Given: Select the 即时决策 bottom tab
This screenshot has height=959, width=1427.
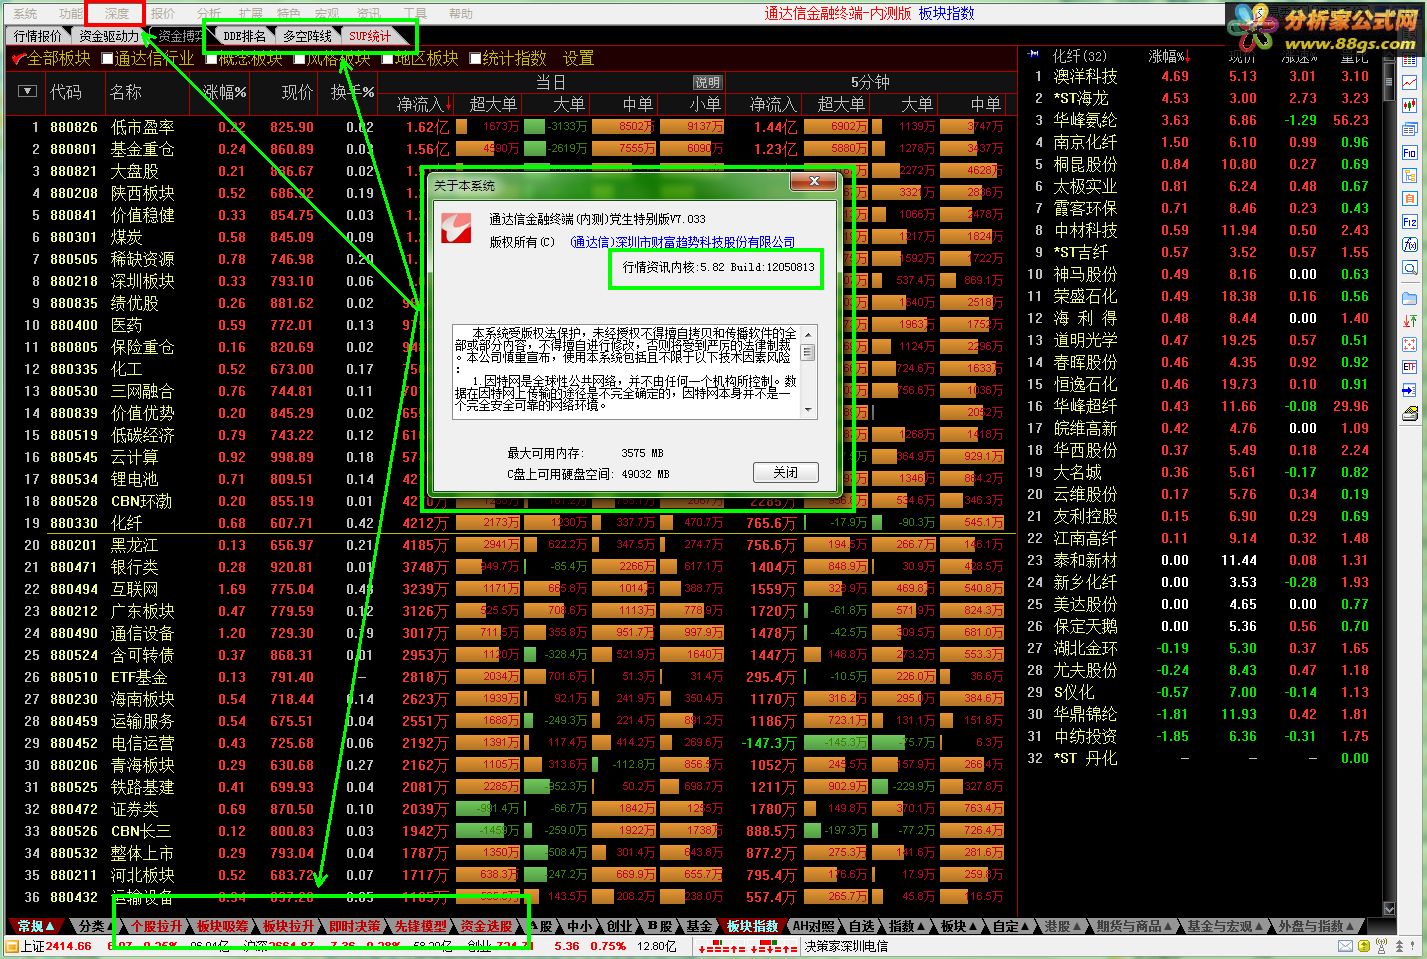Looking at the screenshot, I should [354, 926].
